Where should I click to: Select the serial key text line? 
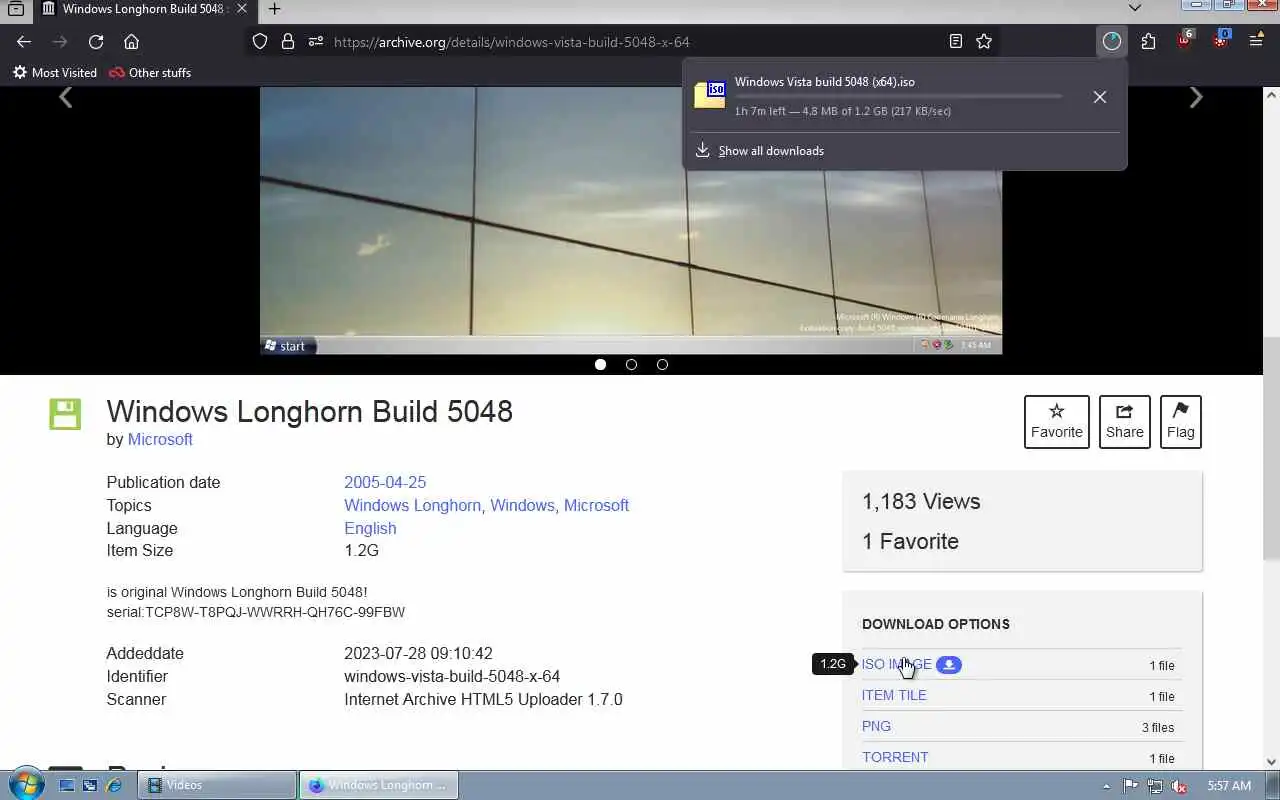point(256,612)
